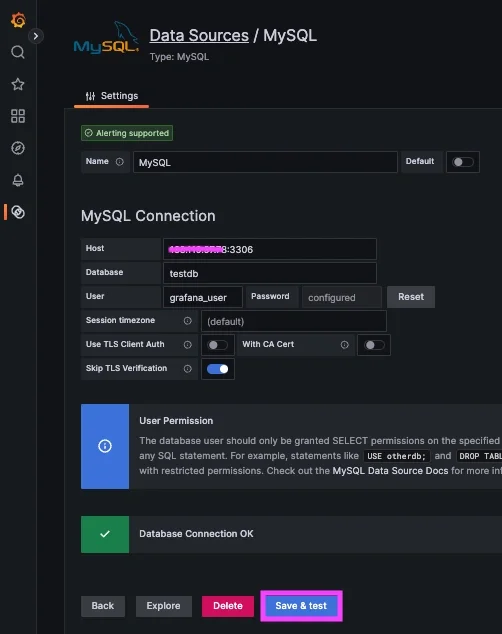Select the Settings tab
Viewport: 502px width, 634px height.
pyautogui.click(x=112, y=96)
